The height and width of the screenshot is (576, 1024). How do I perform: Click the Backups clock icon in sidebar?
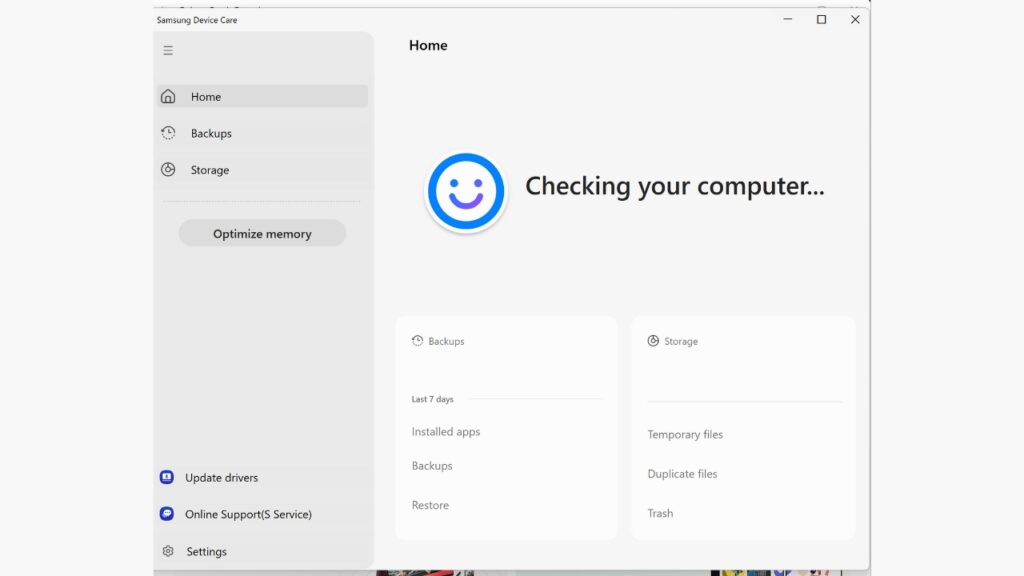tap(168, 133)
